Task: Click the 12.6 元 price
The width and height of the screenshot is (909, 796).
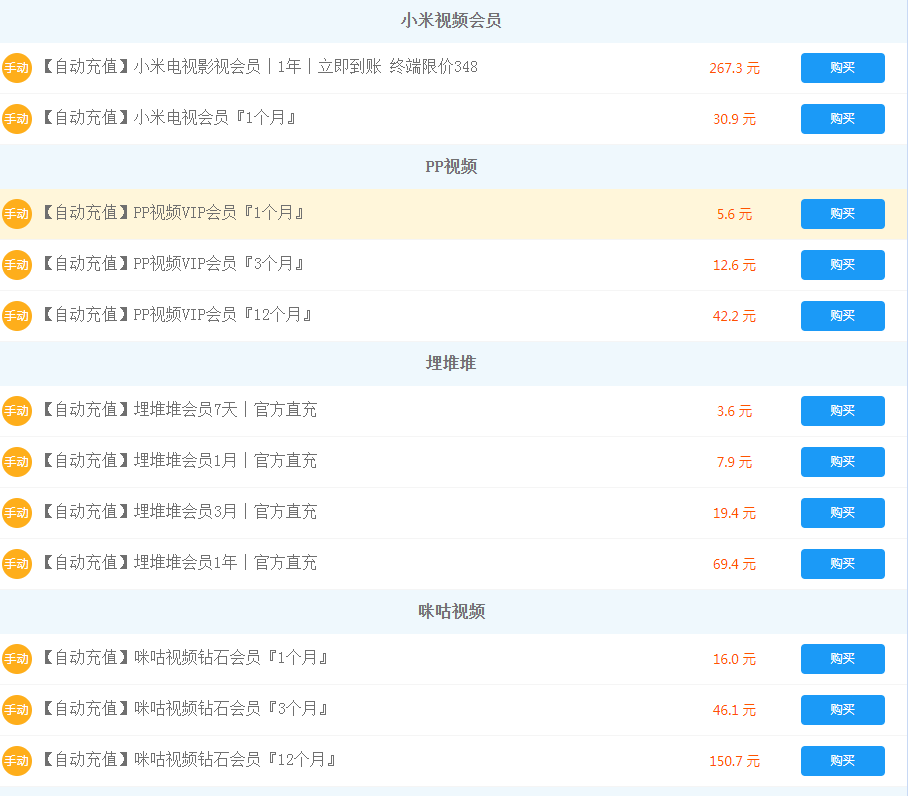Action: pyautogui.click(x=735, y=266)
